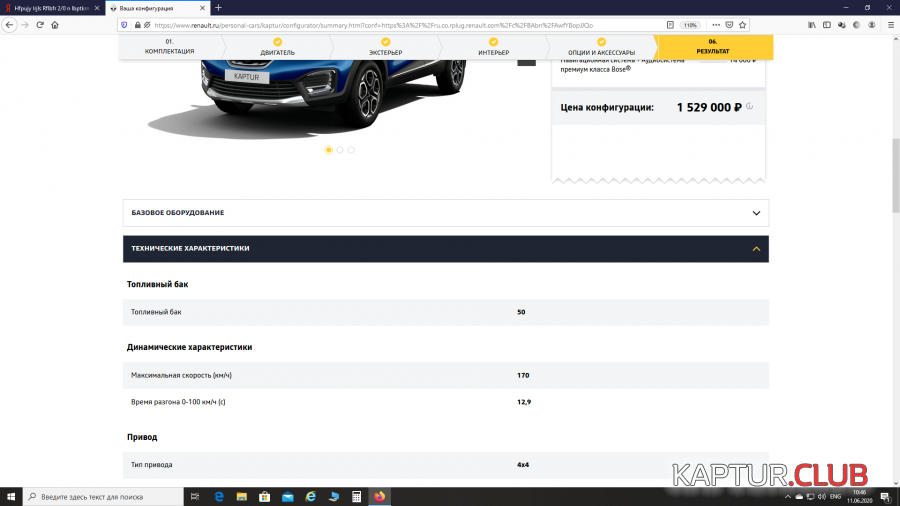The image size is (900, 506).
Task: Select the third car image dot
Action: tap(351, 150)
